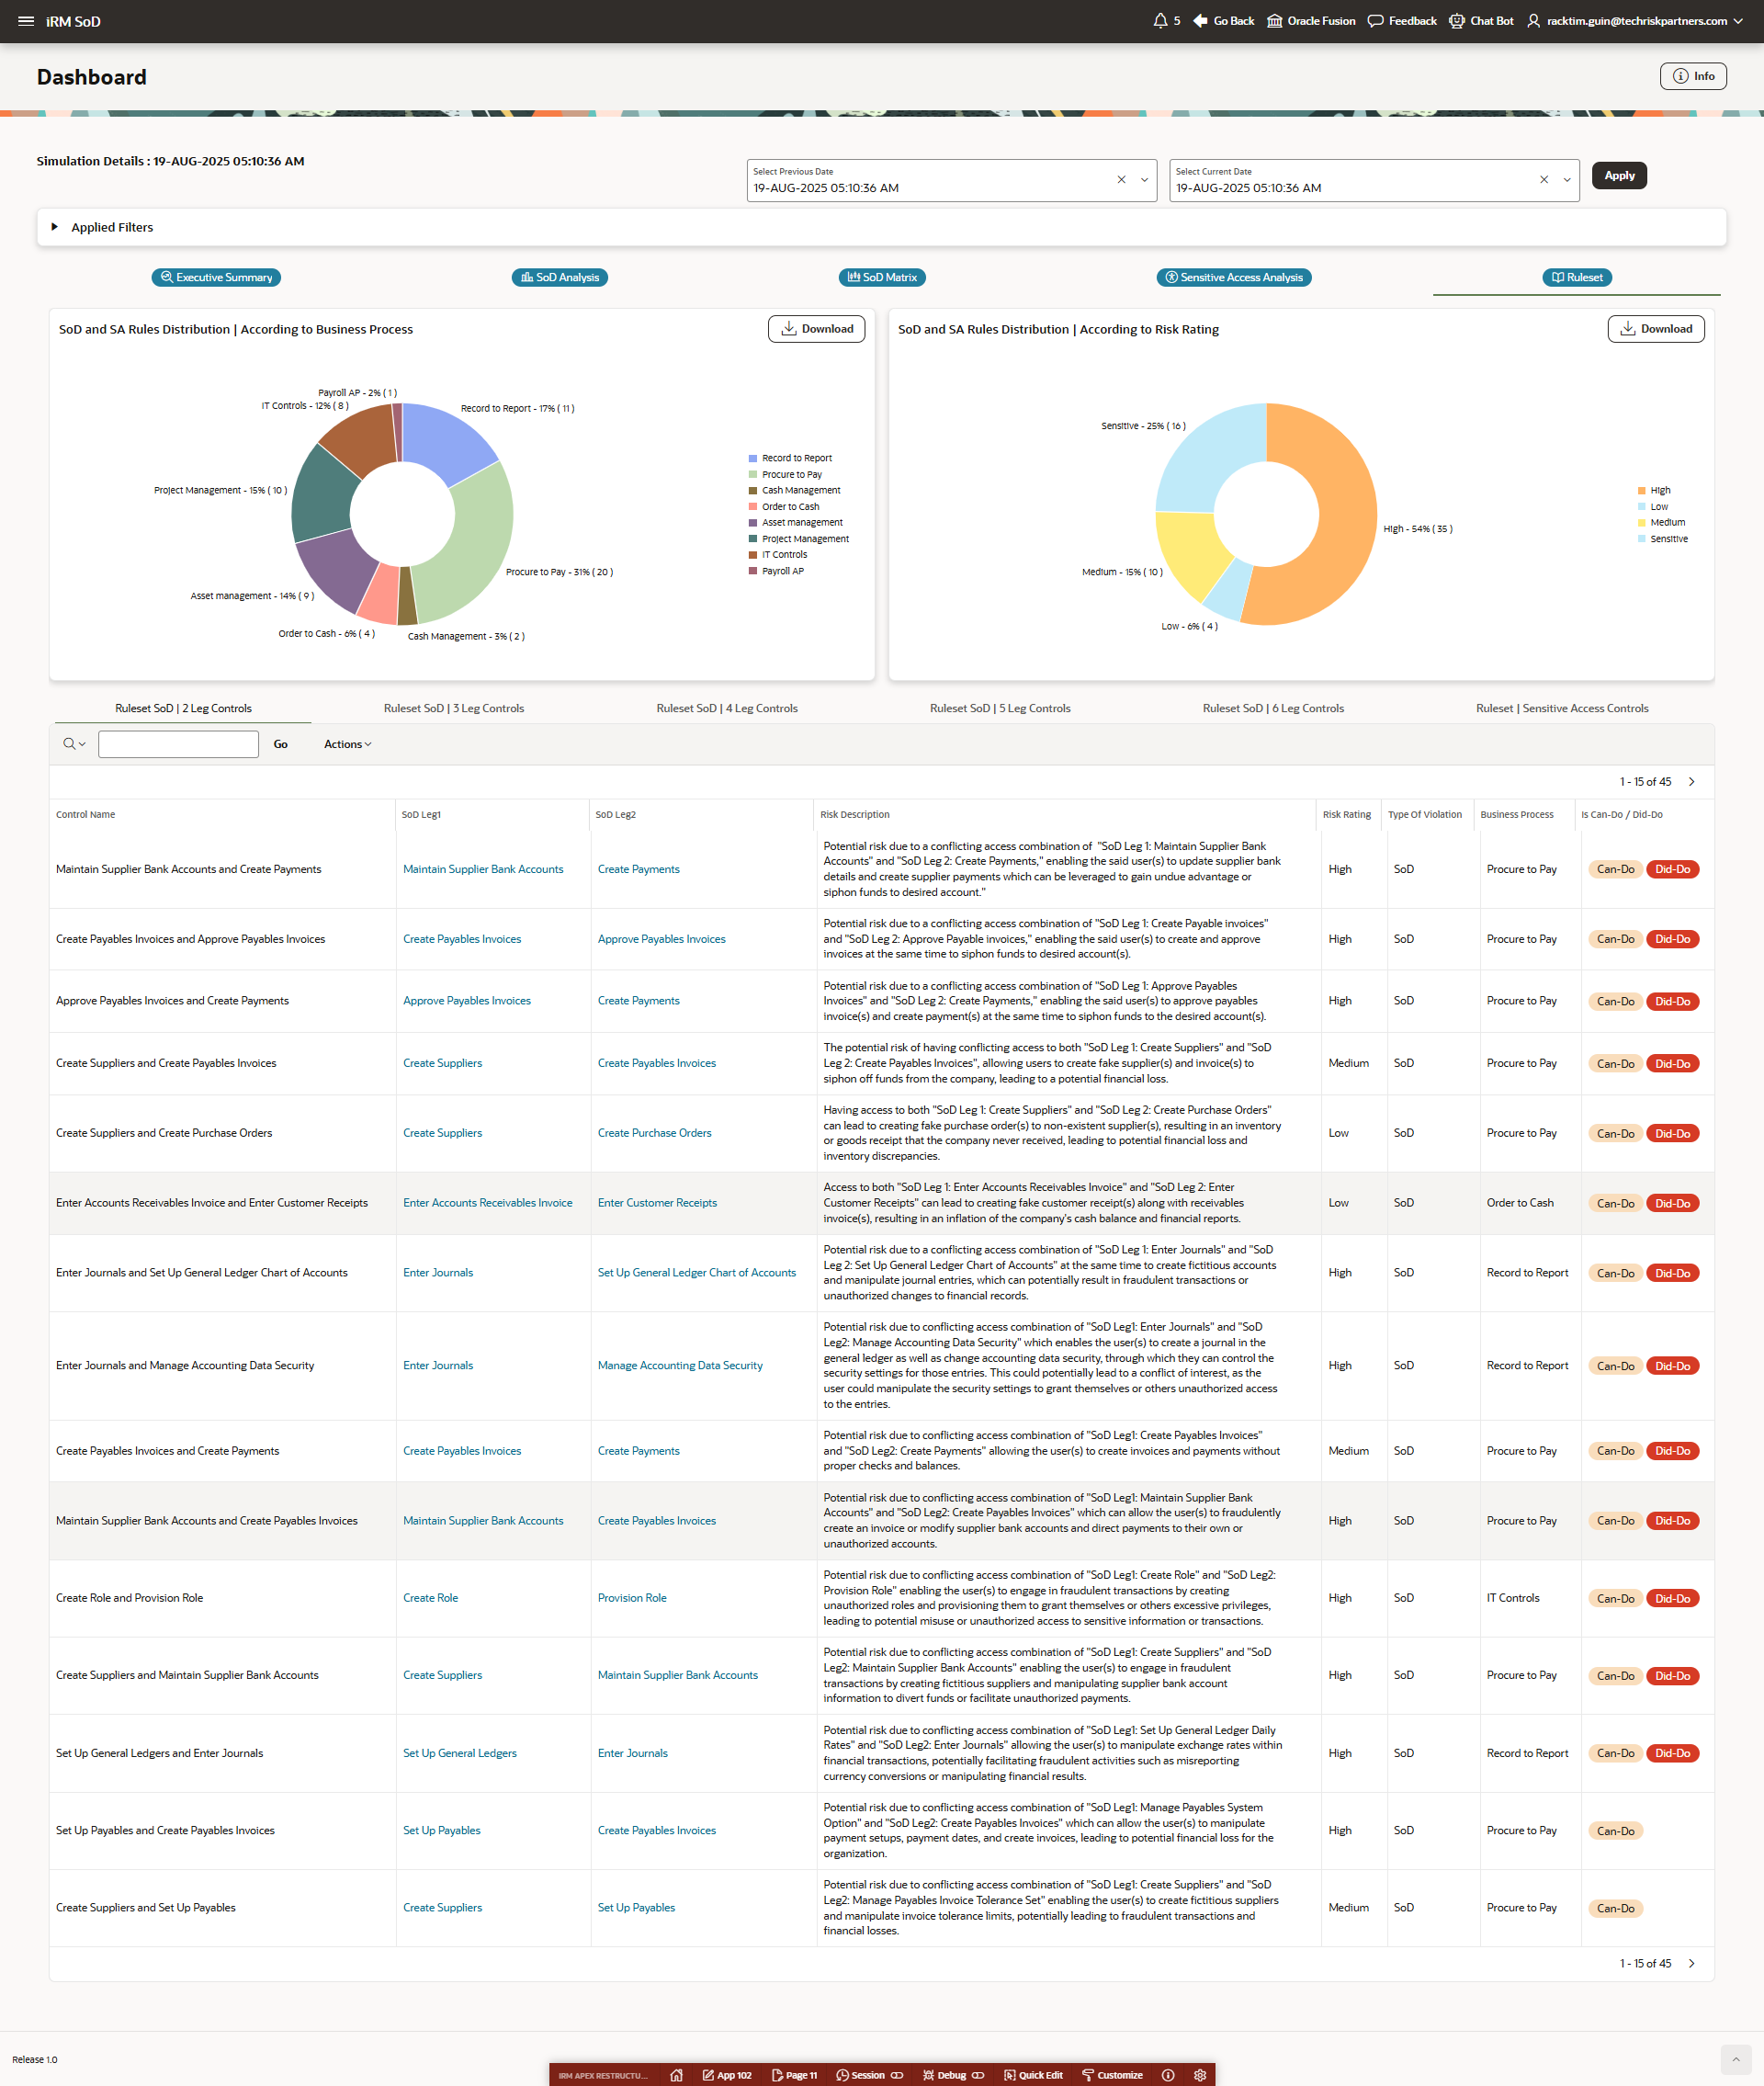Open the Maintain Supplier Bank Accounts link
The height and width of the screenshot is (2086, 1764).
pyautogui.click(x=483, y=869)
